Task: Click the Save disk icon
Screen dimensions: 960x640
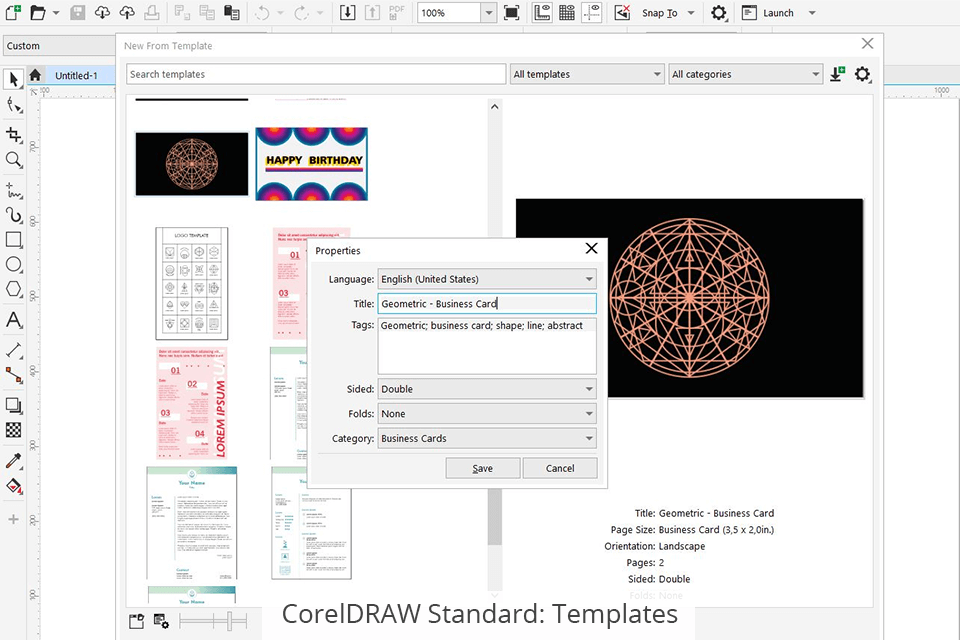Action: [x=78, y=12]
